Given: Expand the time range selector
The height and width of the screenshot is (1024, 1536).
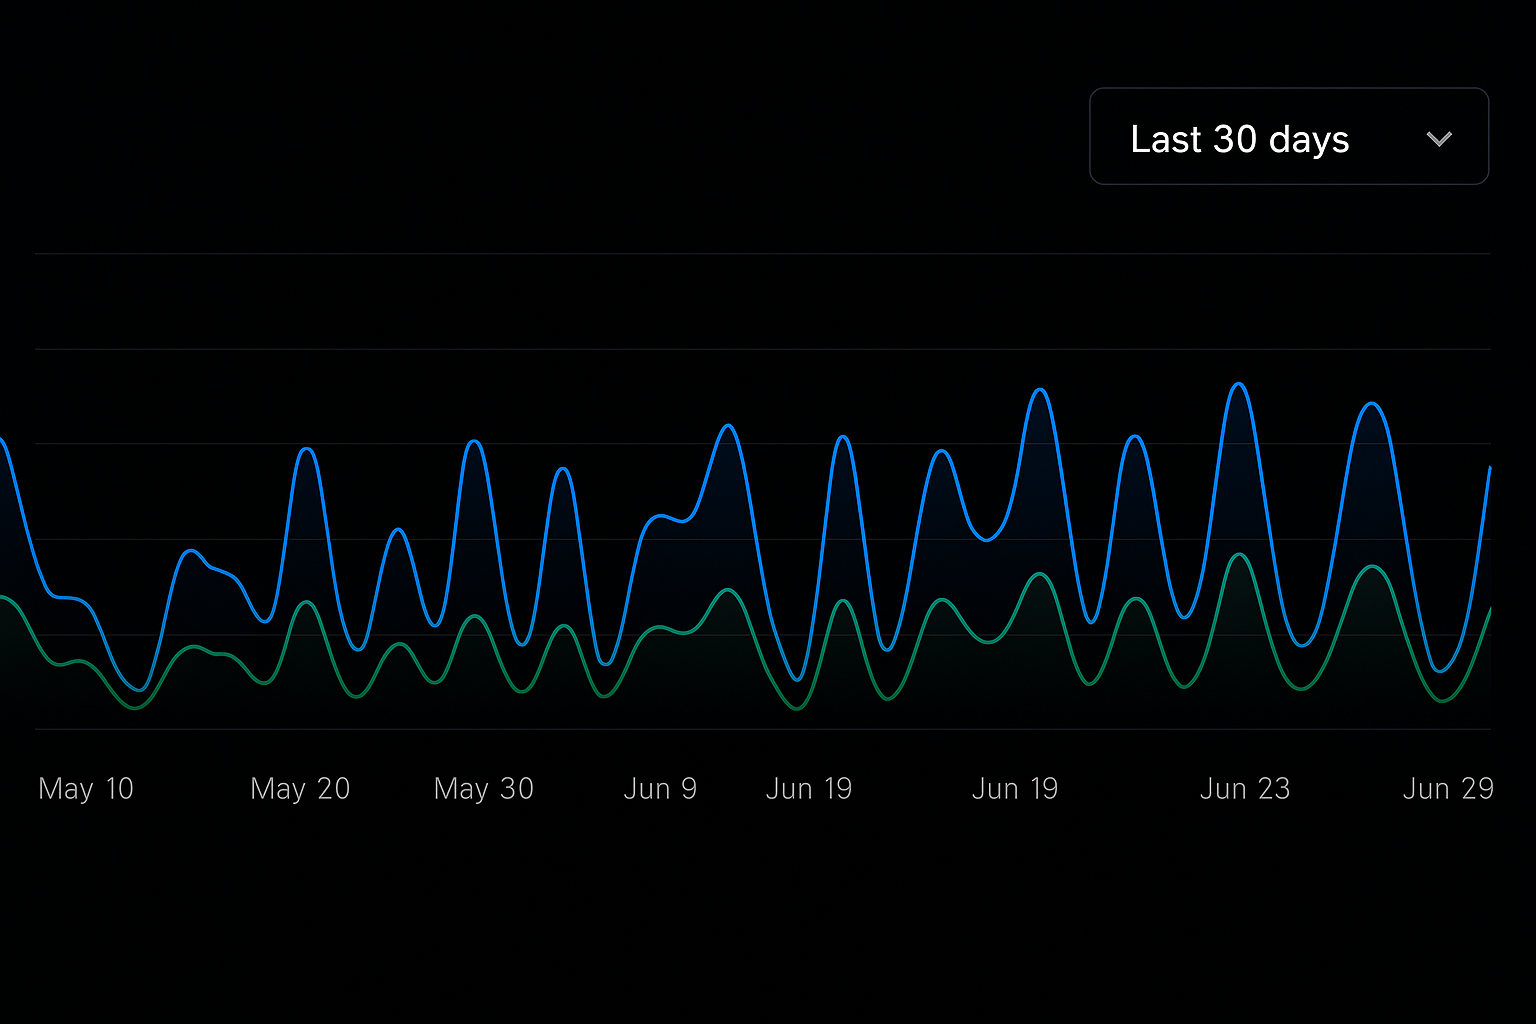Looking at the screenshot, I should point(1288,137).
